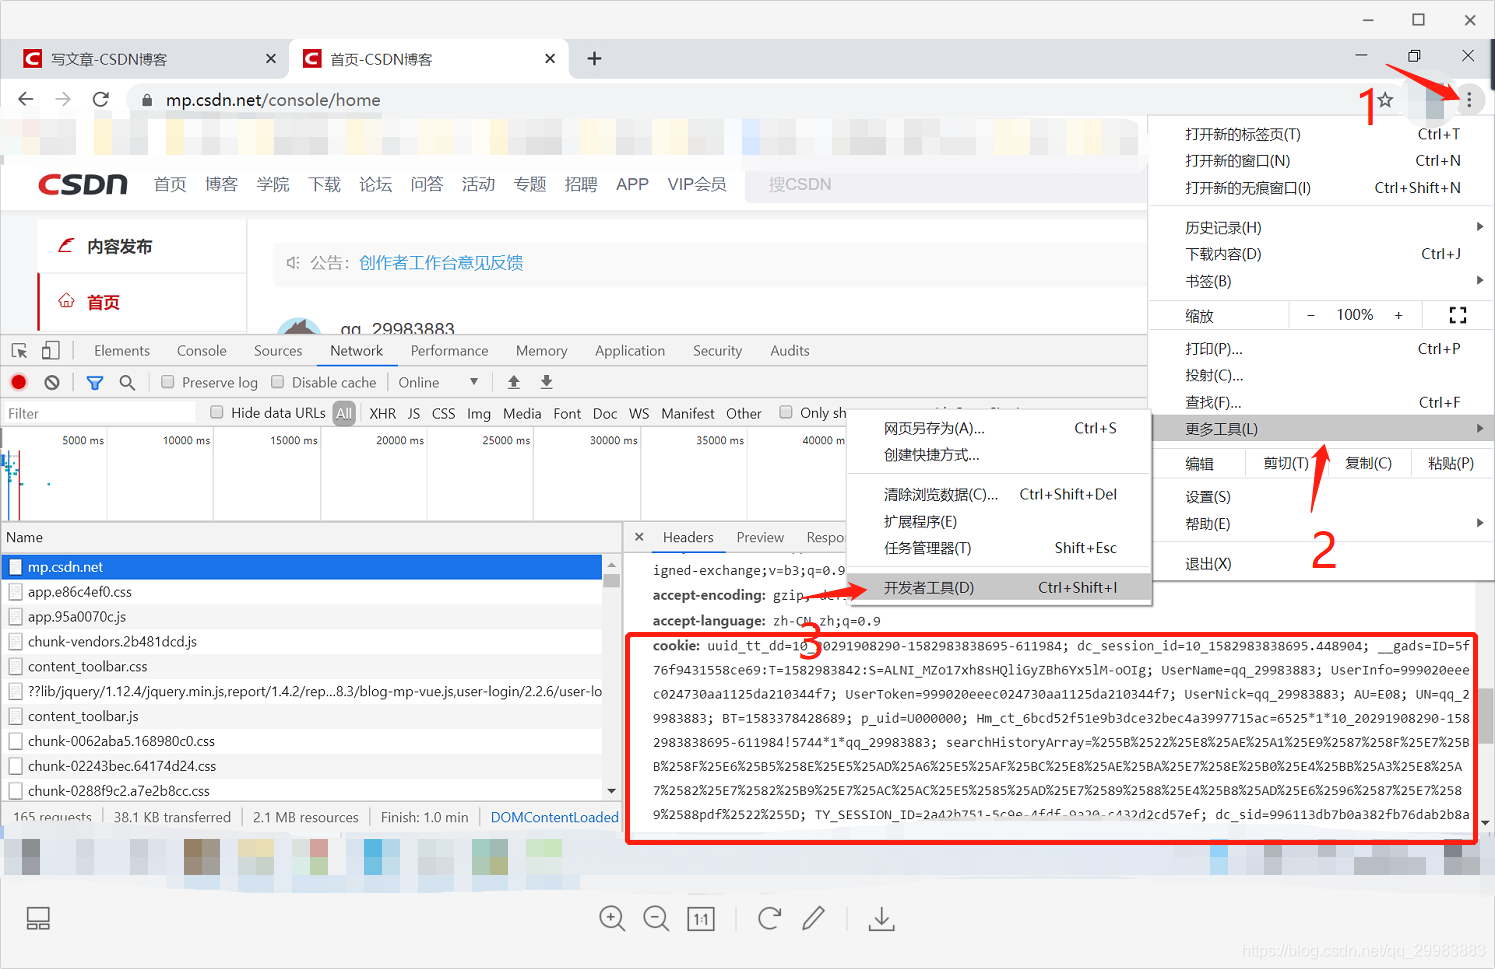
Task: Open Online throttling dropdown
Action: (x=438, y=382)
